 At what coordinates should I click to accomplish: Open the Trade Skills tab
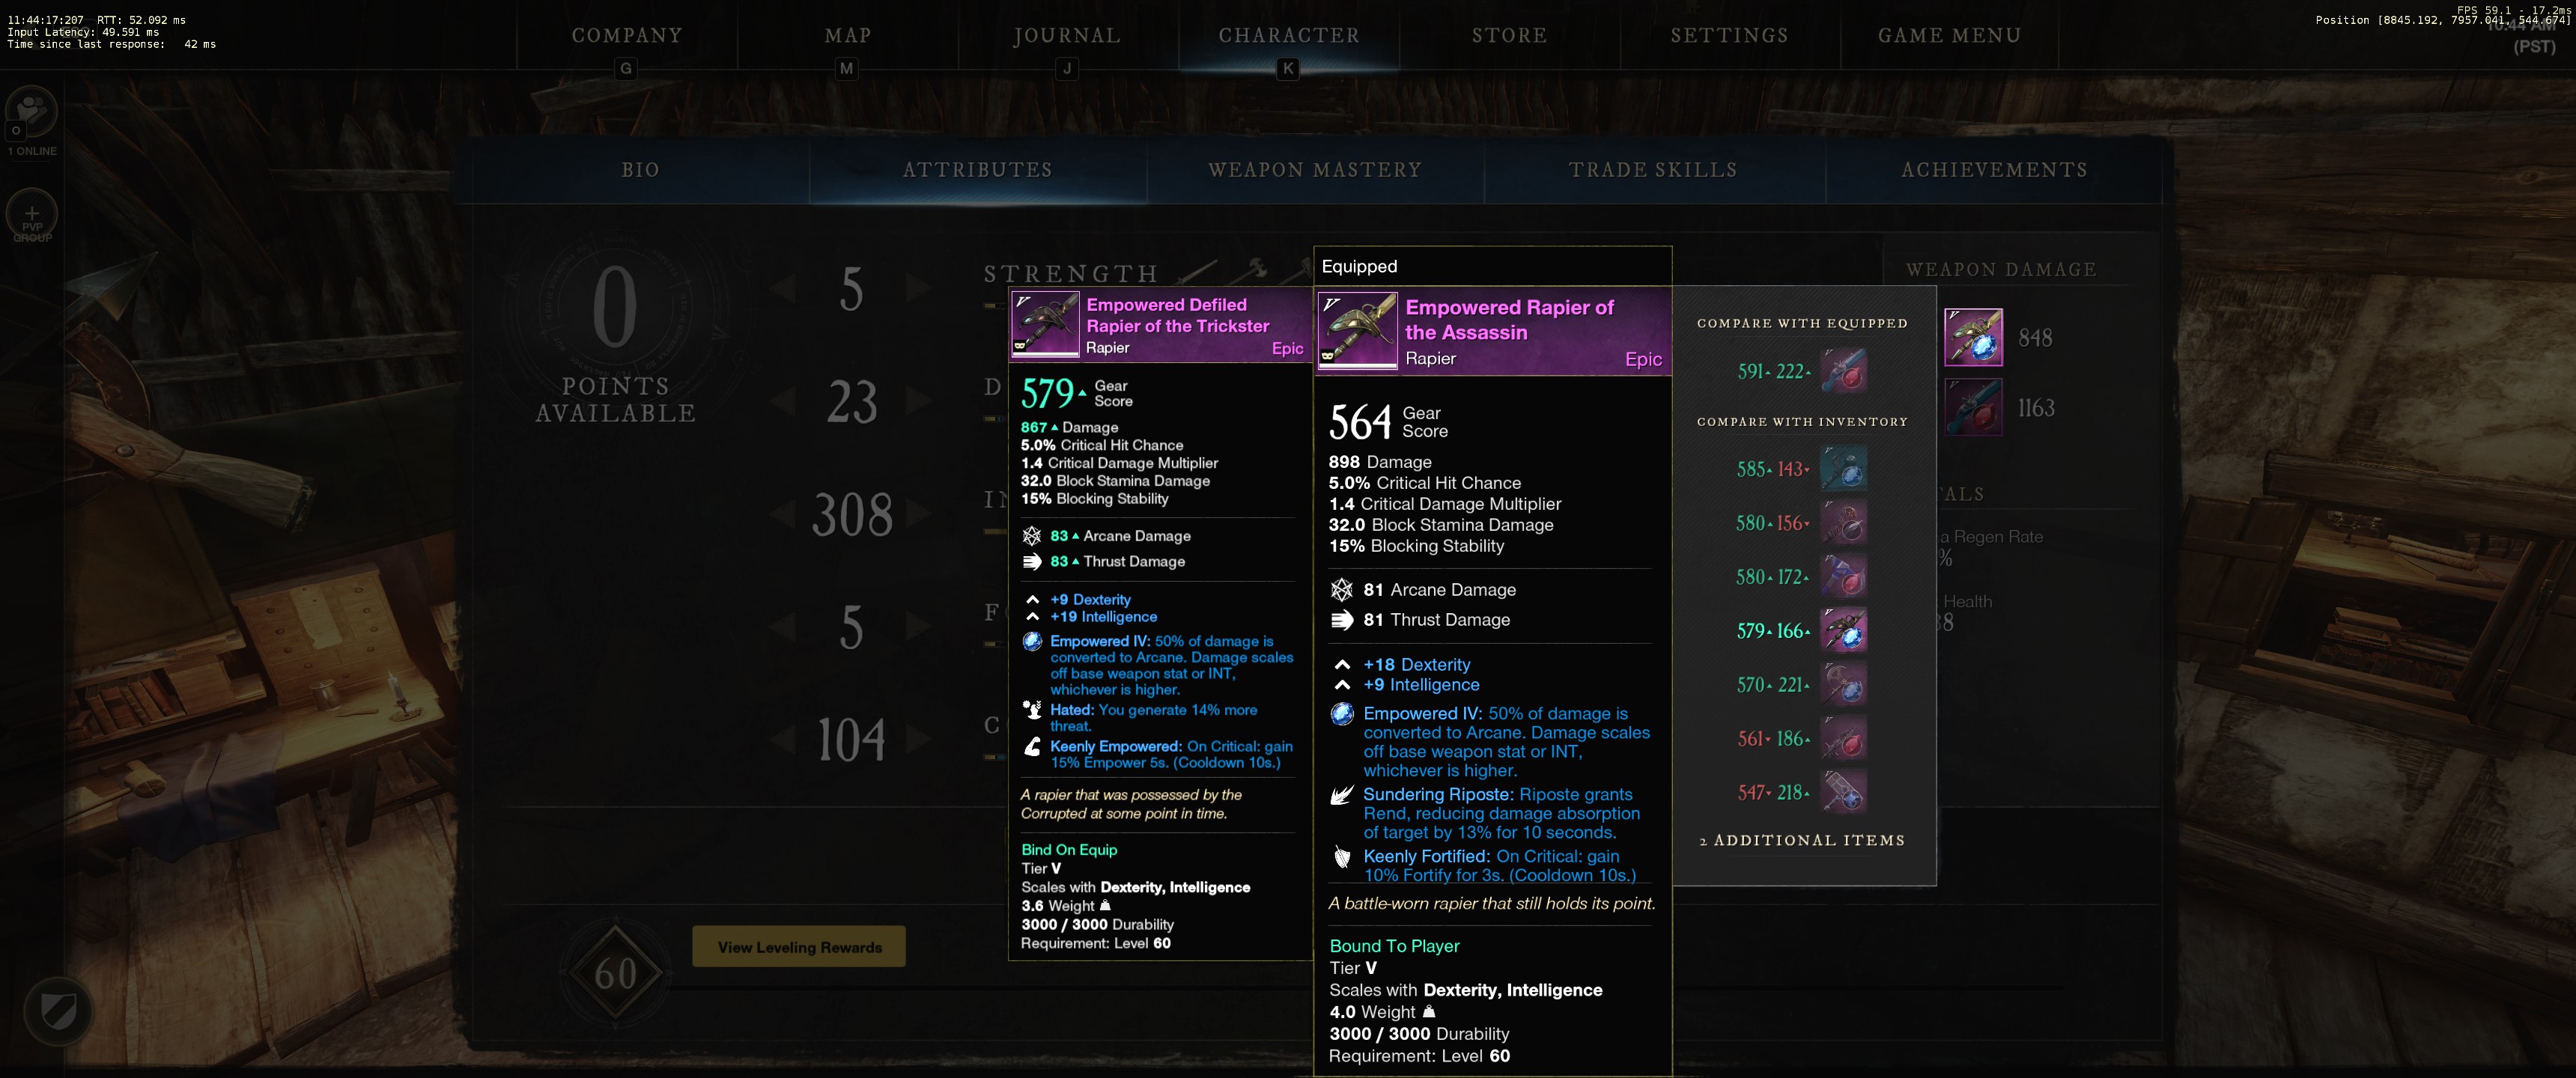click(1652, 170)
